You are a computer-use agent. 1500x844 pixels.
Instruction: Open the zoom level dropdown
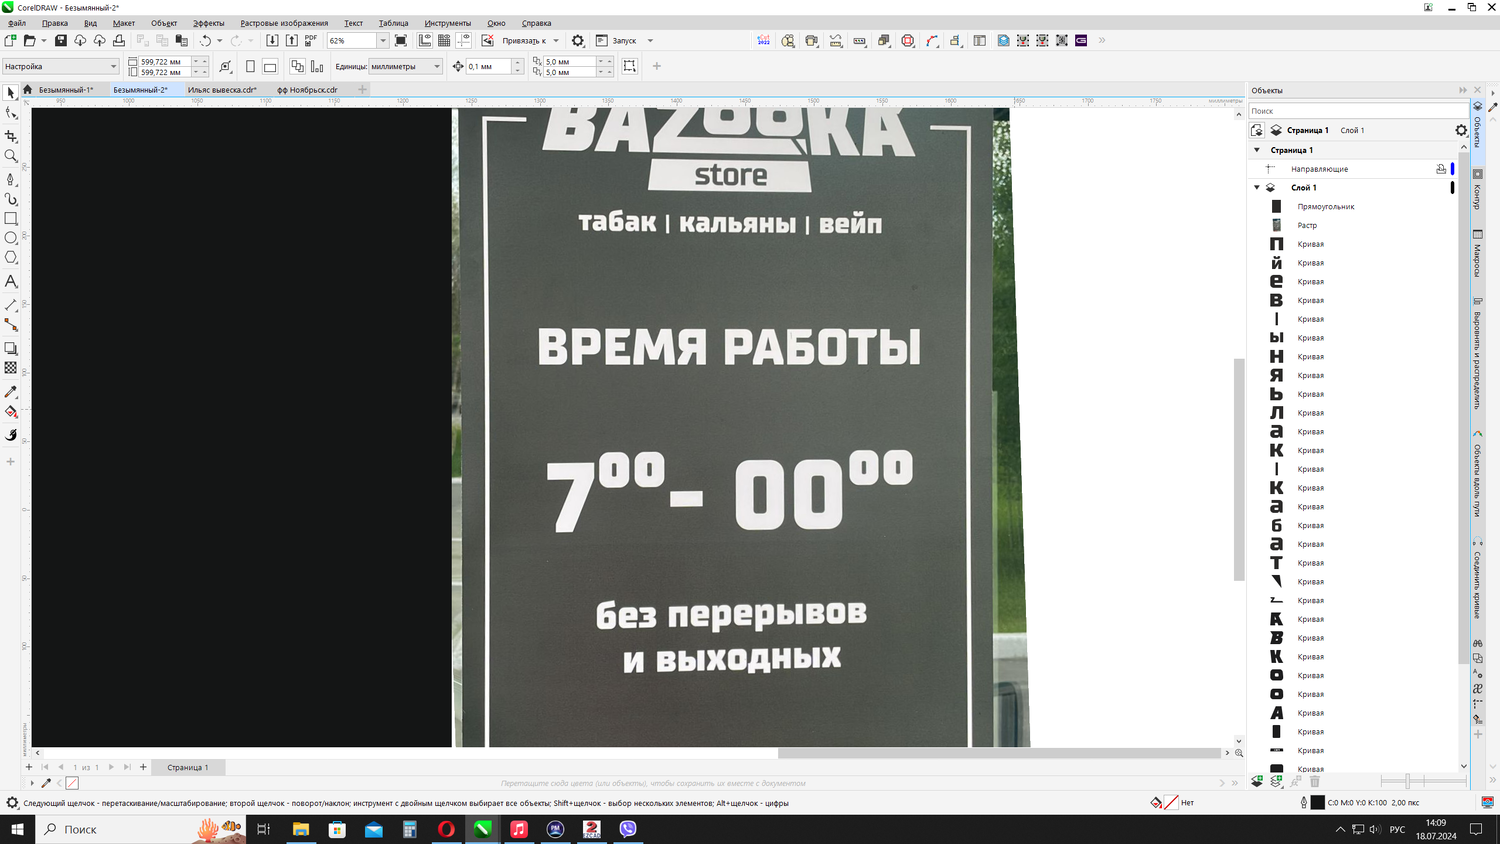(383, 41)
